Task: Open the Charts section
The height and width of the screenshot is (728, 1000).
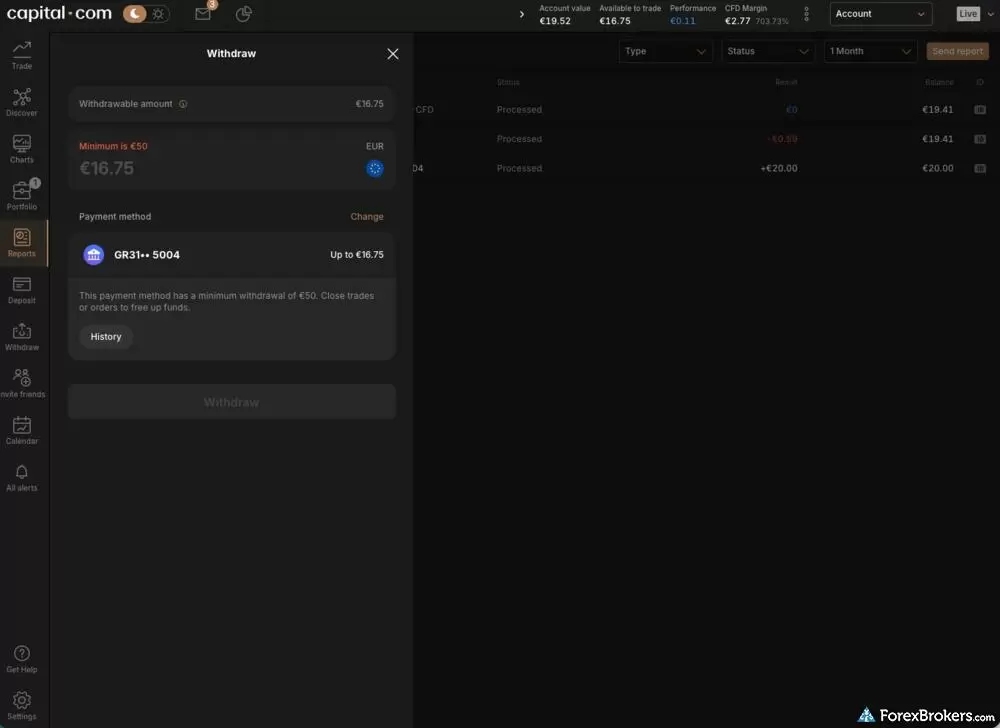Action: point(22,149)
